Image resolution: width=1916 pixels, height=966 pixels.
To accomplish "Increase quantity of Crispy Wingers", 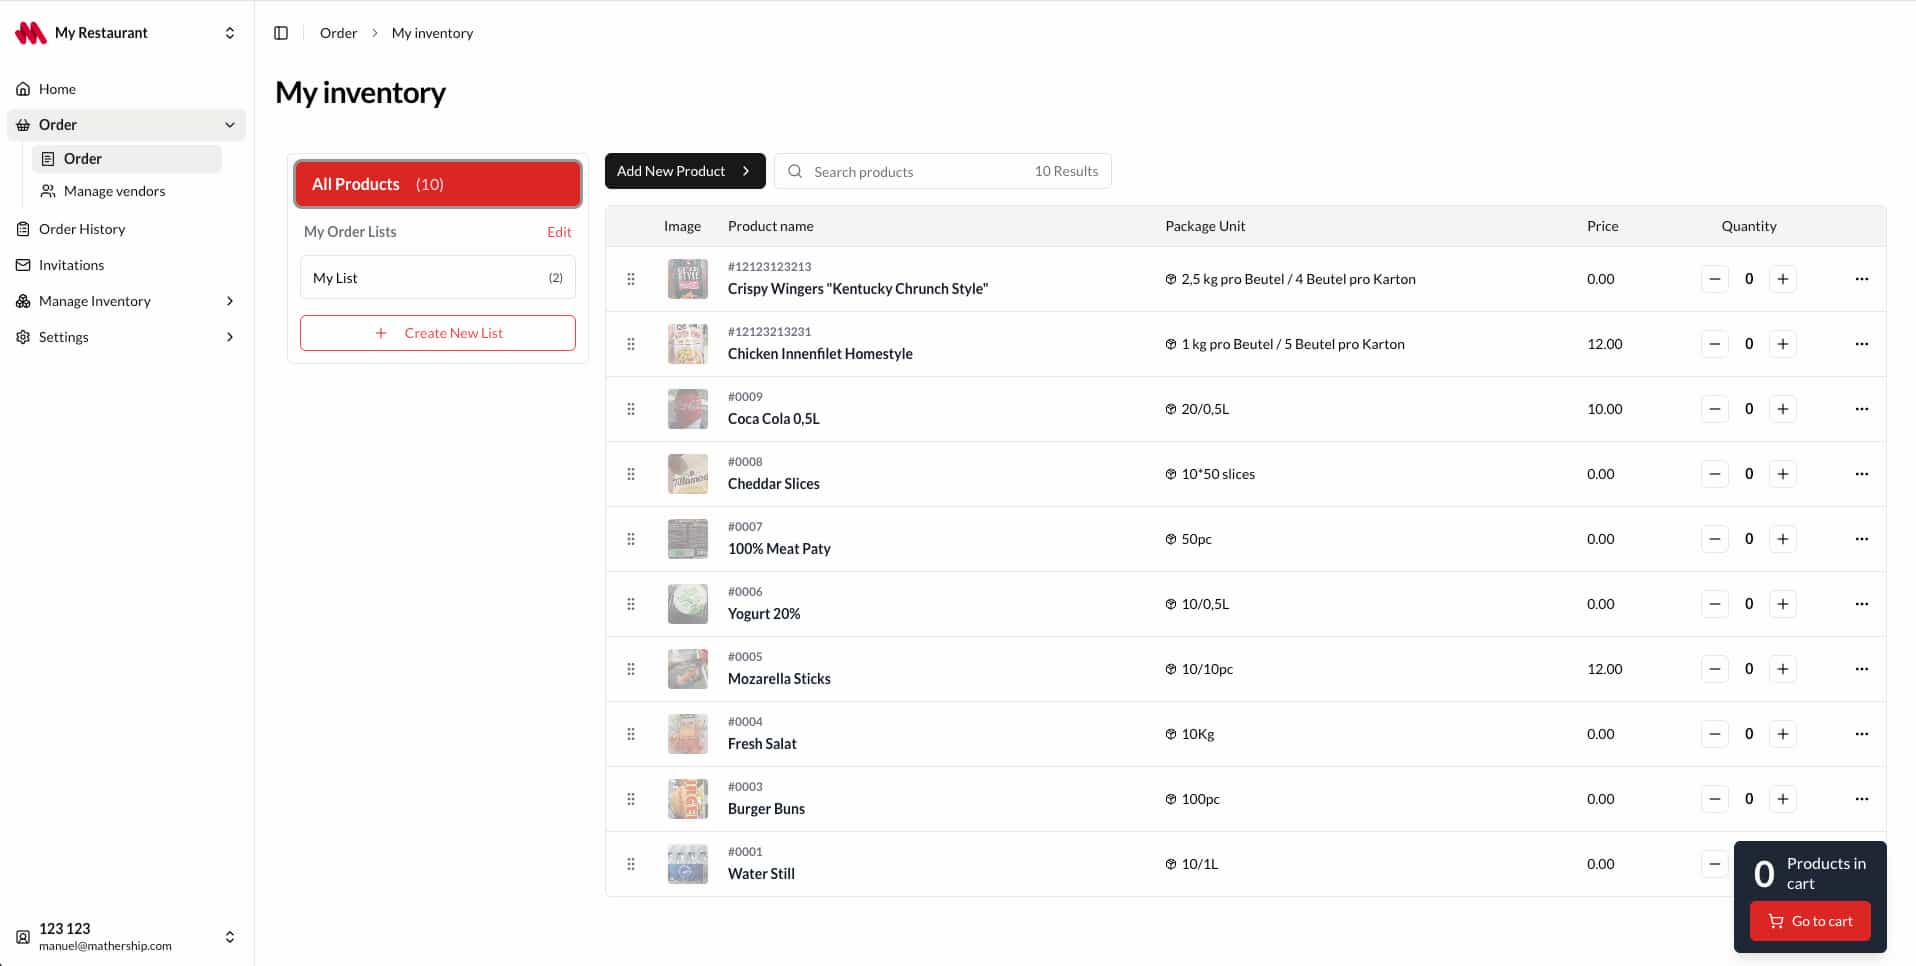I will [1783, 279].
